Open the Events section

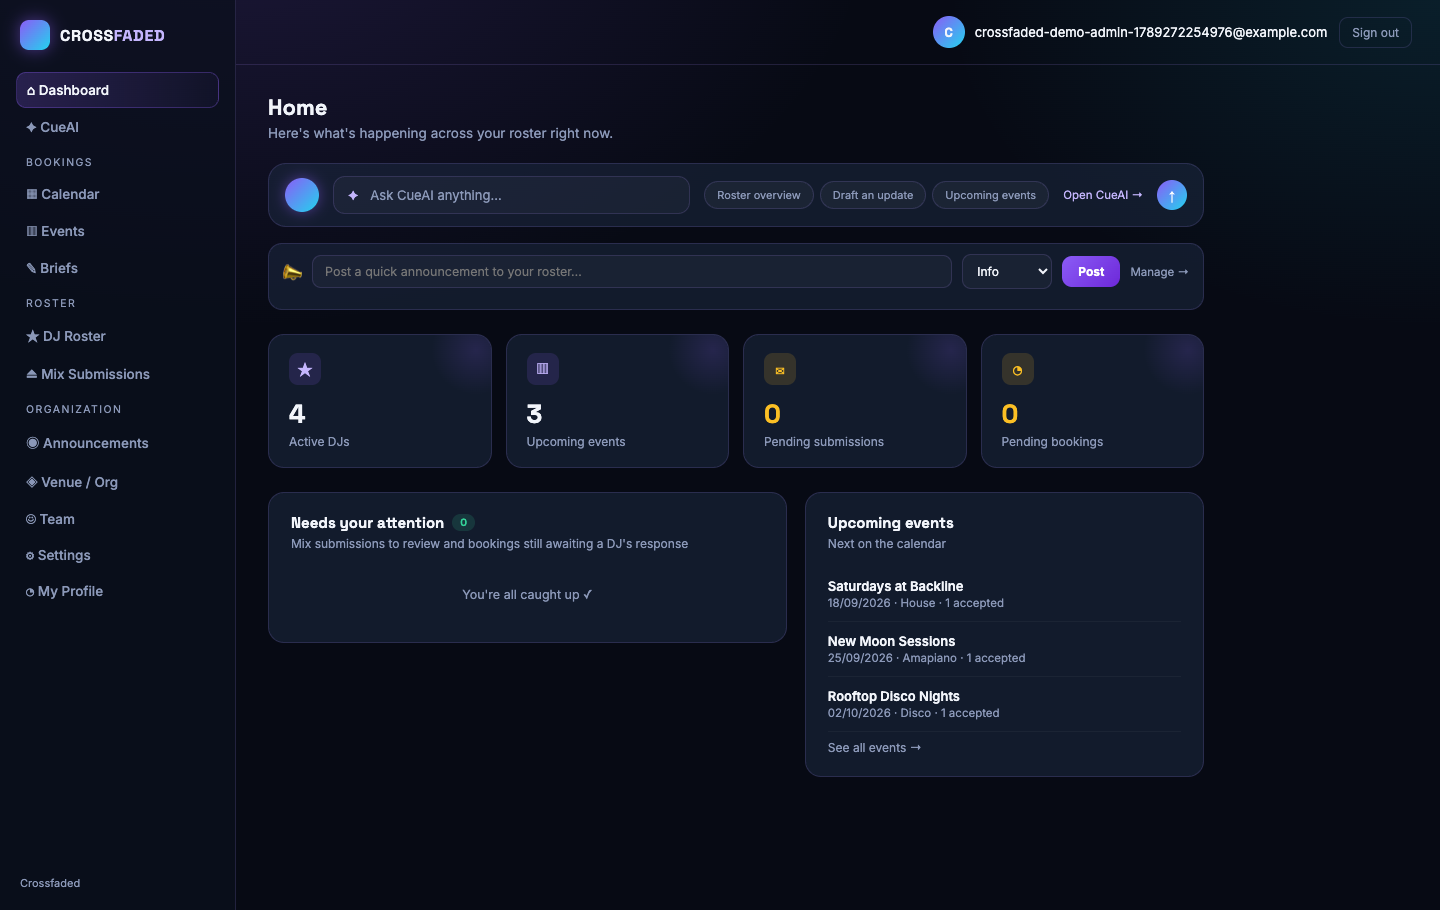click(117, 231)
